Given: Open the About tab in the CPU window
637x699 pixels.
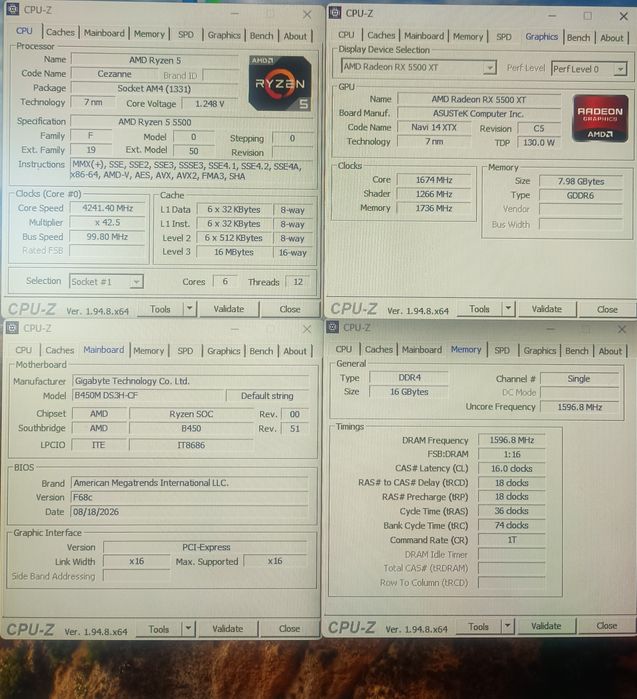Looking at the screenshot, I should coord(295,36).
